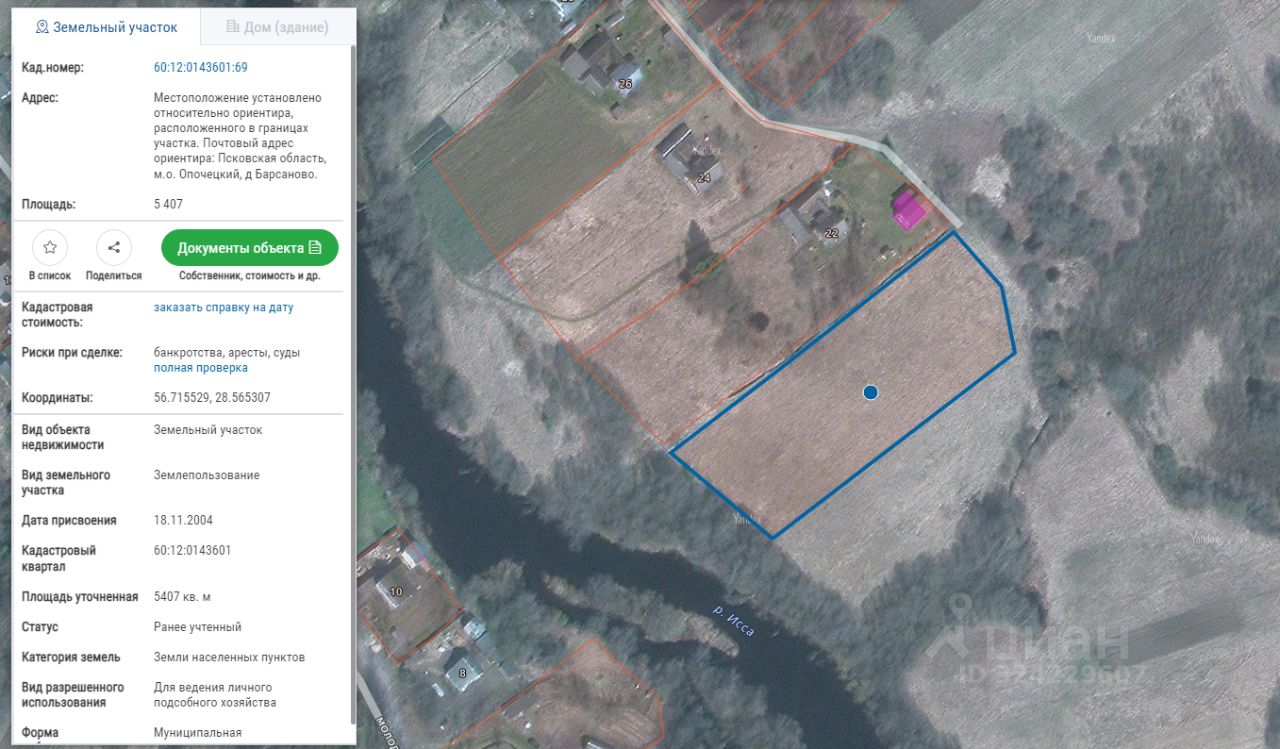The width and height of the screenshot is (1280, 749).
Task: Click 'полная проверка' link
Action: tap(201, 368)
